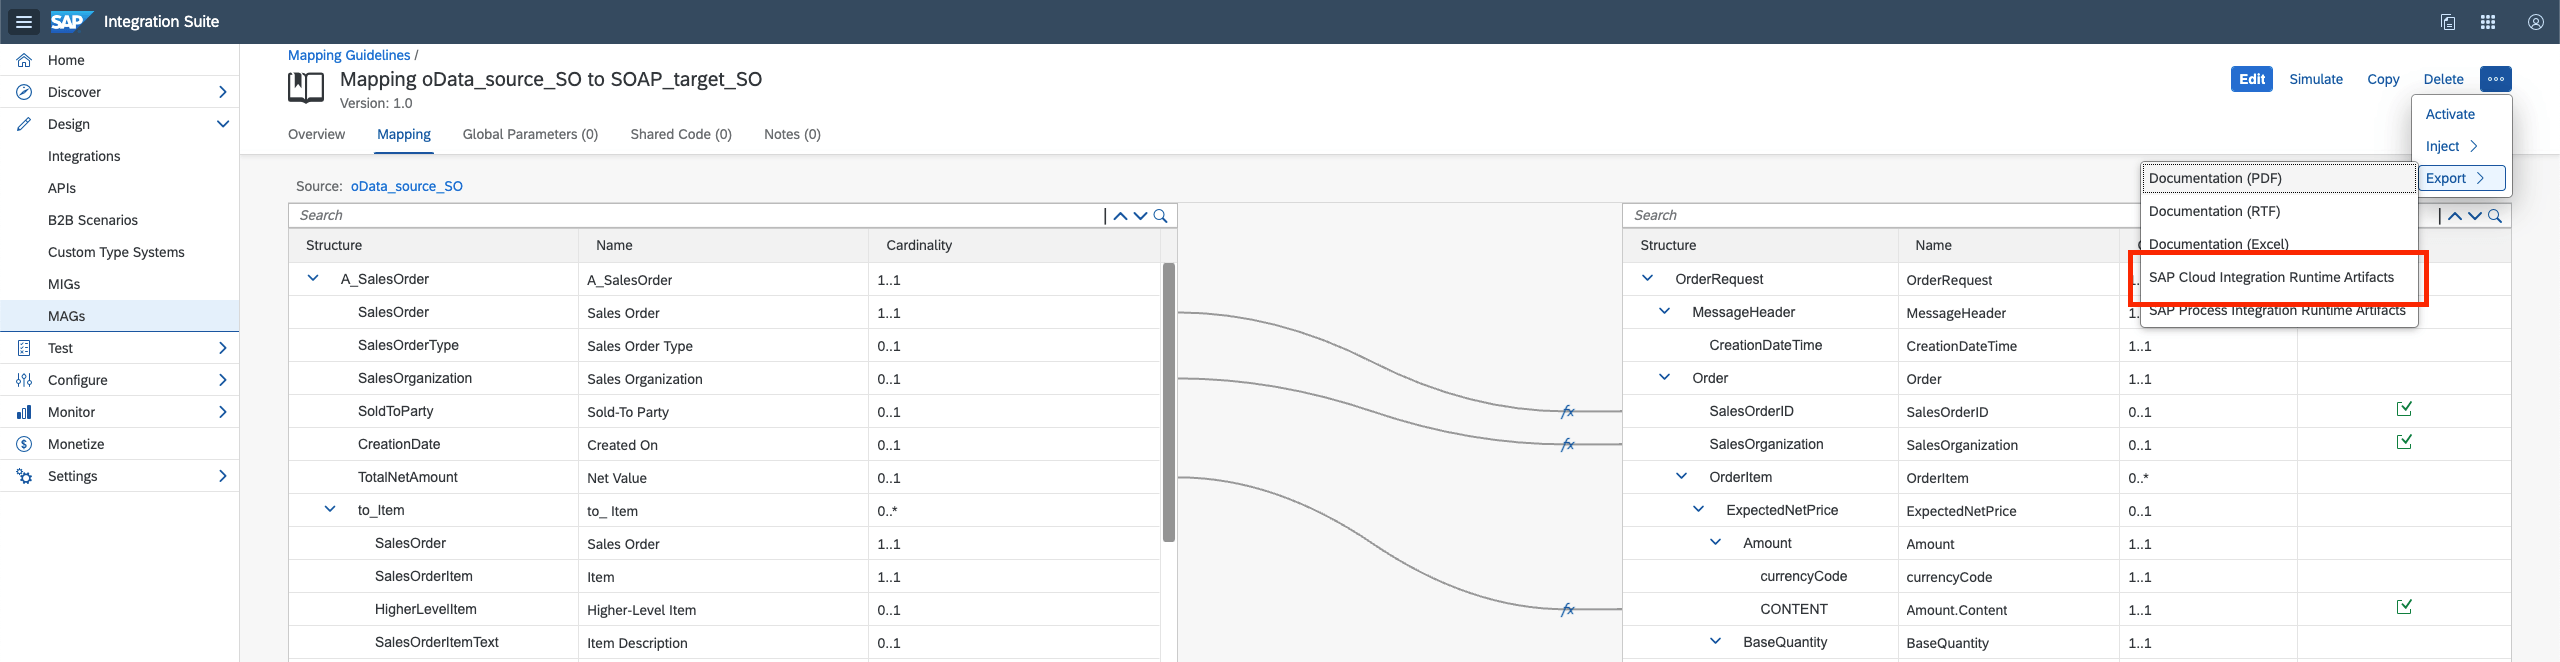2560x662 pixels.
Task: Export Documentation (RTF)
Action: coord(2278,211)
